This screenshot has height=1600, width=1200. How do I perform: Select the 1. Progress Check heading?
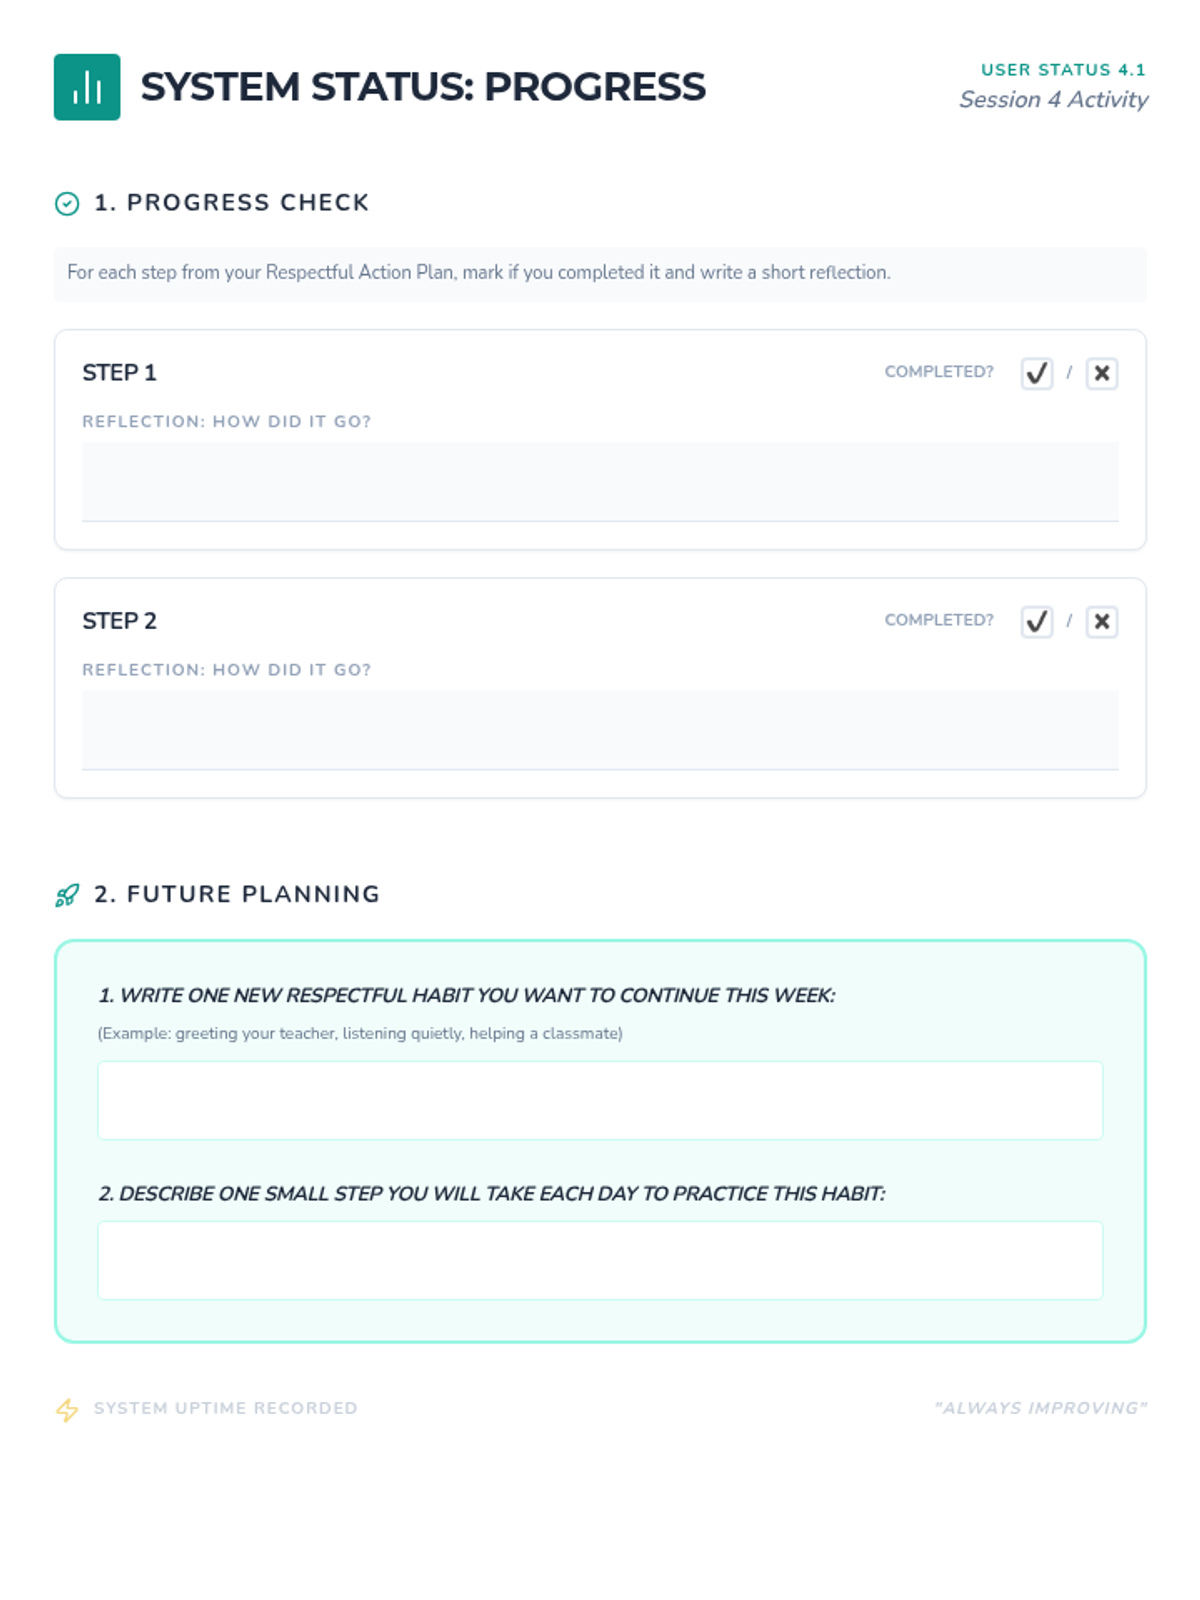pyautogui.click(x=232, y=203)
